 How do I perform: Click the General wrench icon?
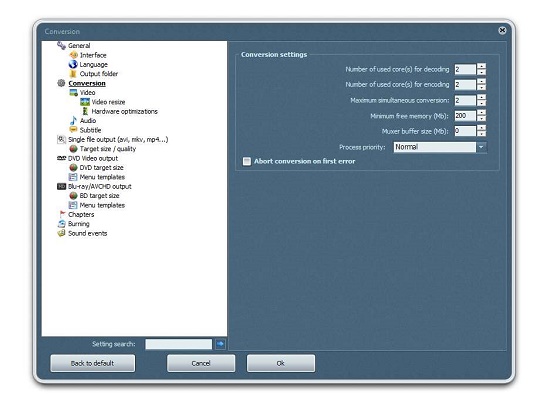tap(61, 46)
